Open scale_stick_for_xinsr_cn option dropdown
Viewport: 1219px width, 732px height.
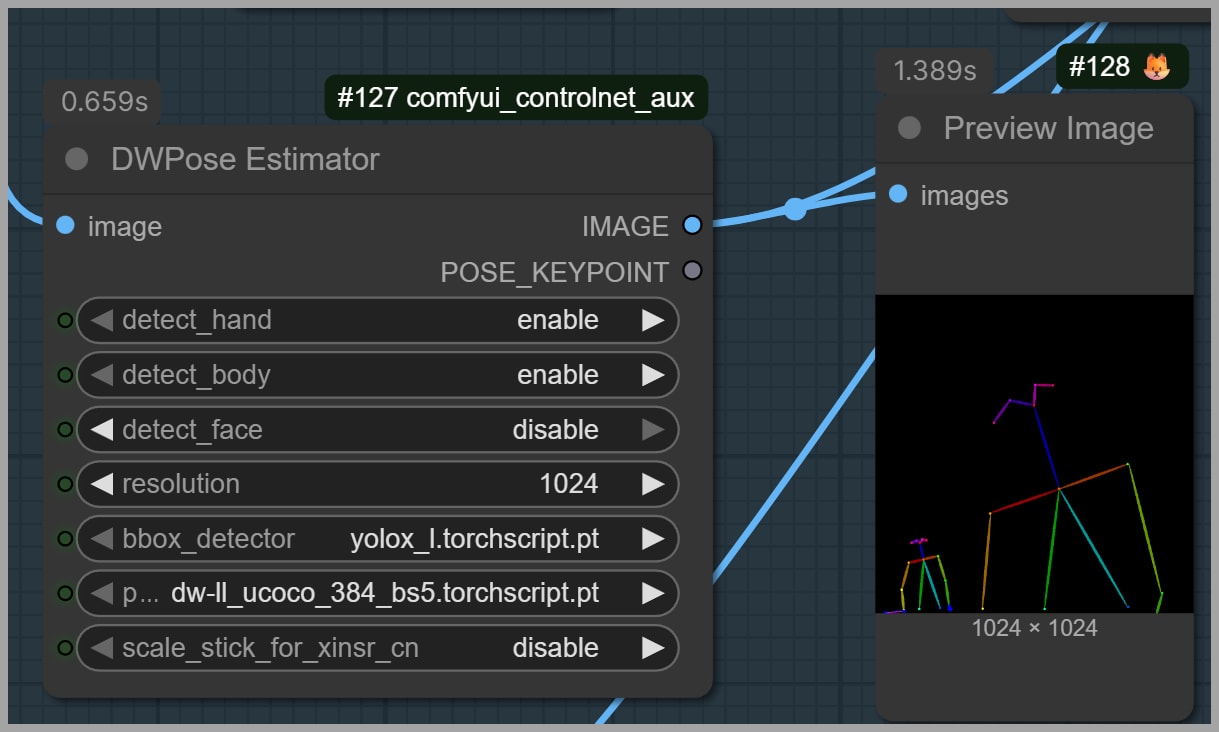click(555, 648)
